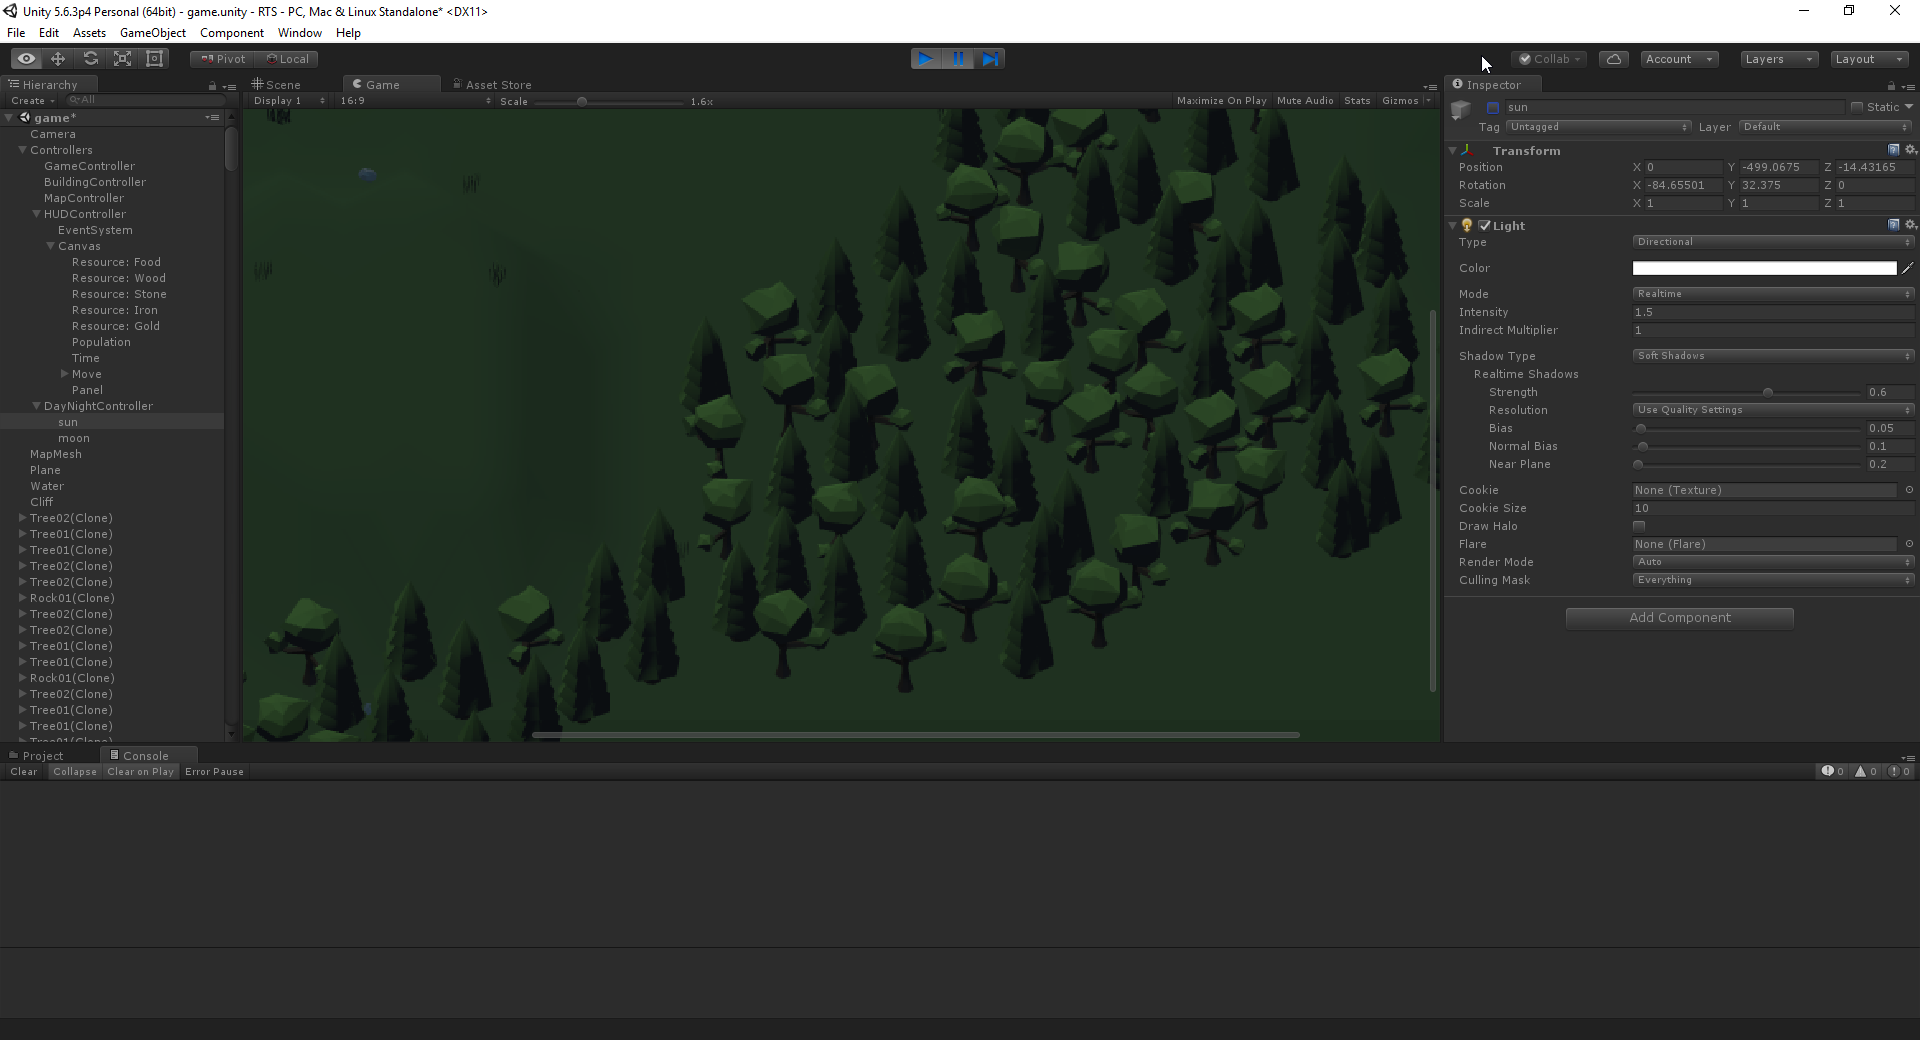Image resolution: width=1920 pixels, height=1040 pixels.
Task: Open the Flare object picker
Action: coord(1909,544)
